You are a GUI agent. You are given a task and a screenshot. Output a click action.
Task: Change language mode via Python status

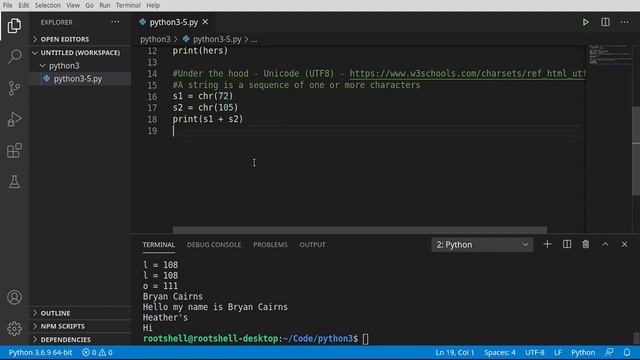tap(583, 353)
